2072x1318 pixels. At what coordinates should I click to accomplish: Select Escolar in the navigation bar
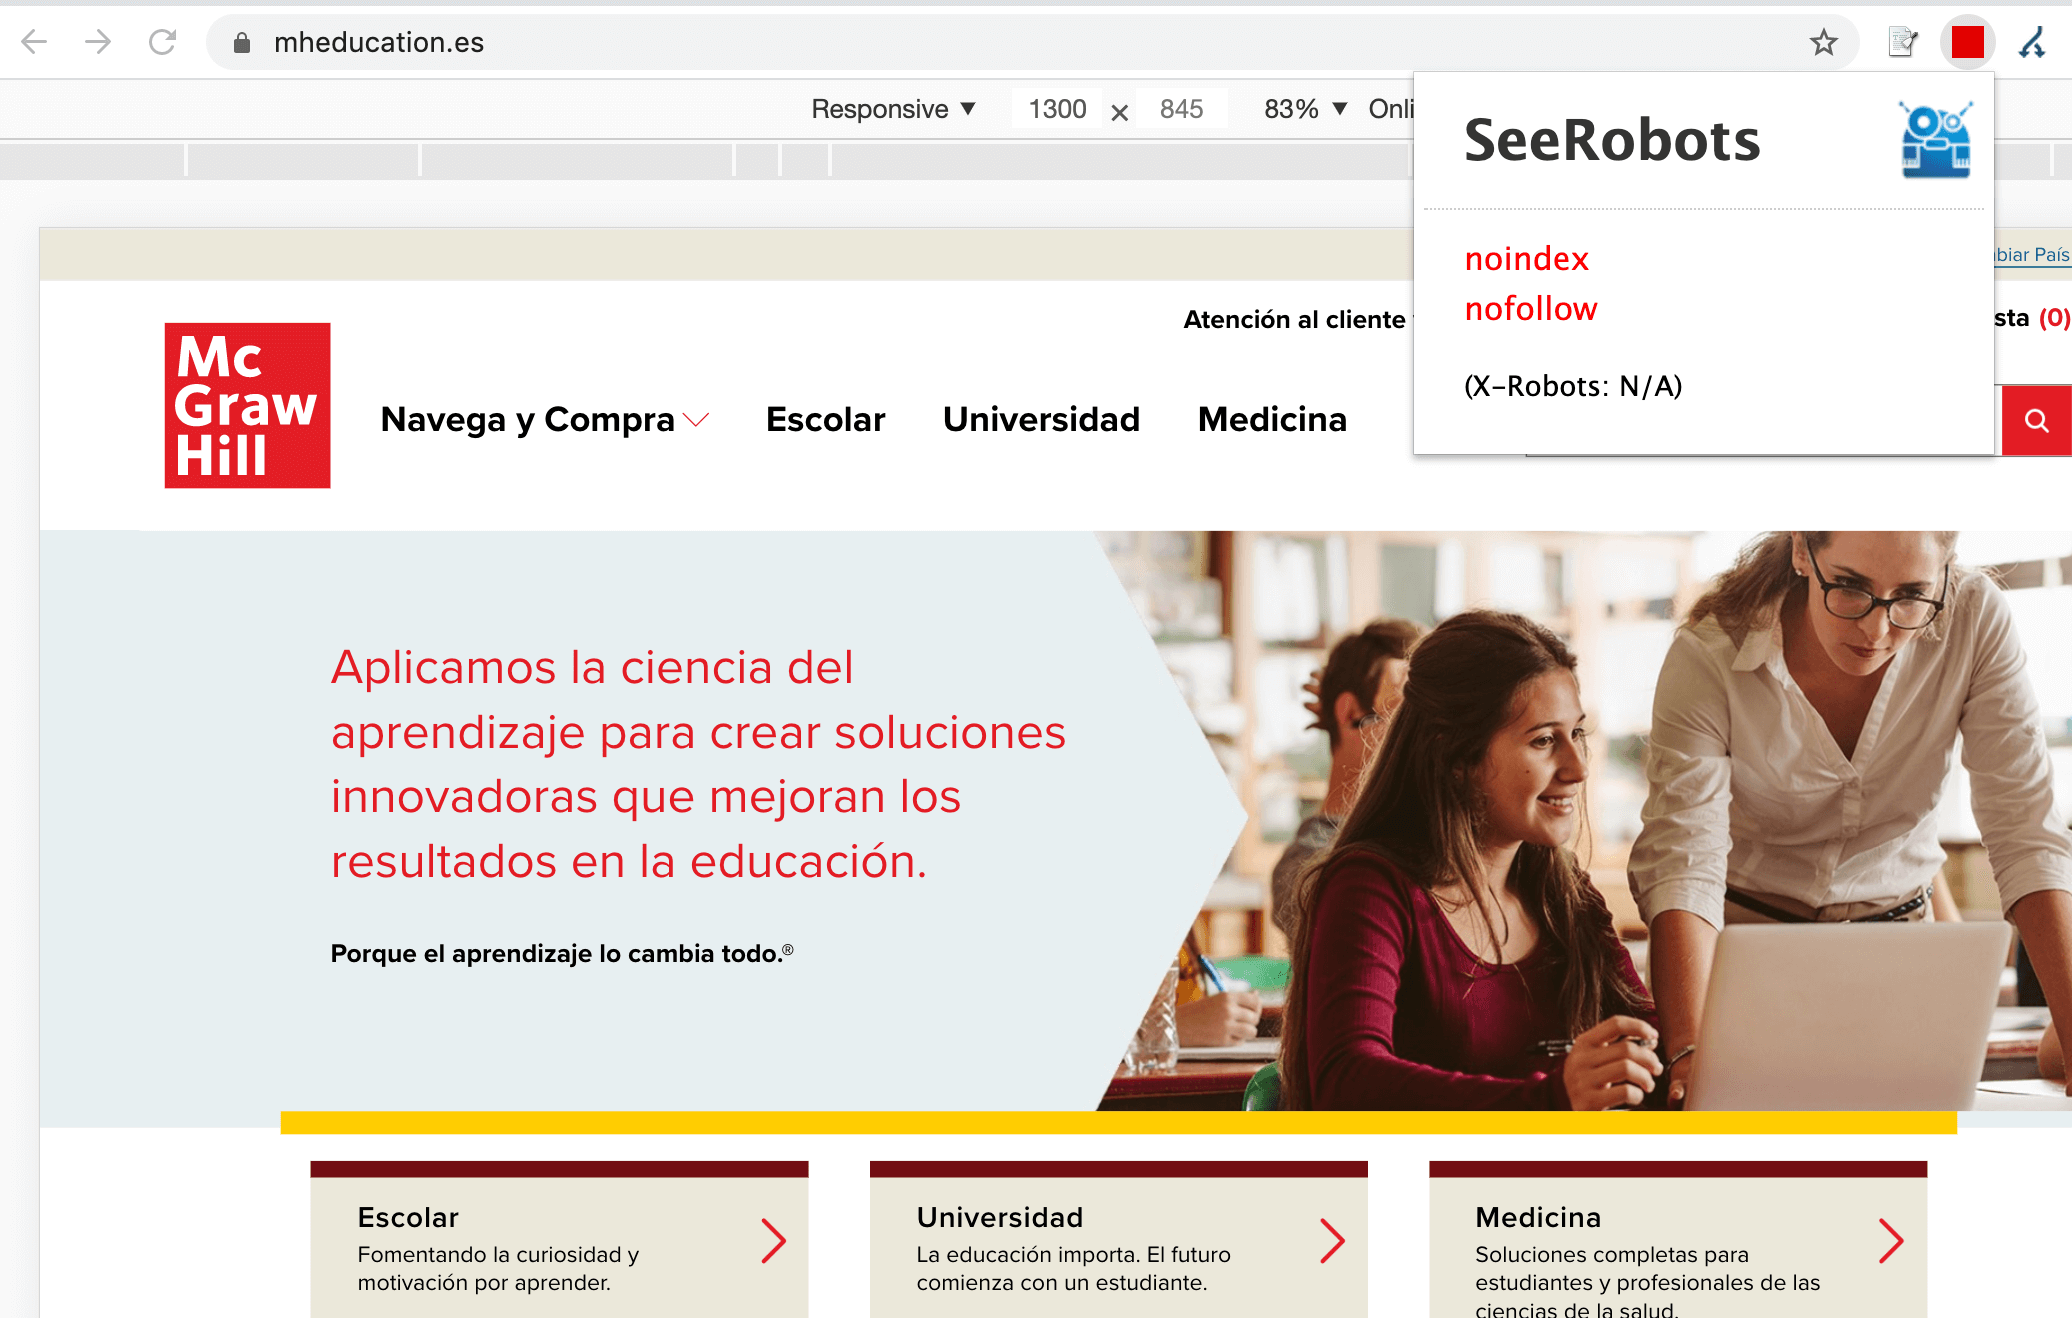pyautogui.click(x=825, y=419)
